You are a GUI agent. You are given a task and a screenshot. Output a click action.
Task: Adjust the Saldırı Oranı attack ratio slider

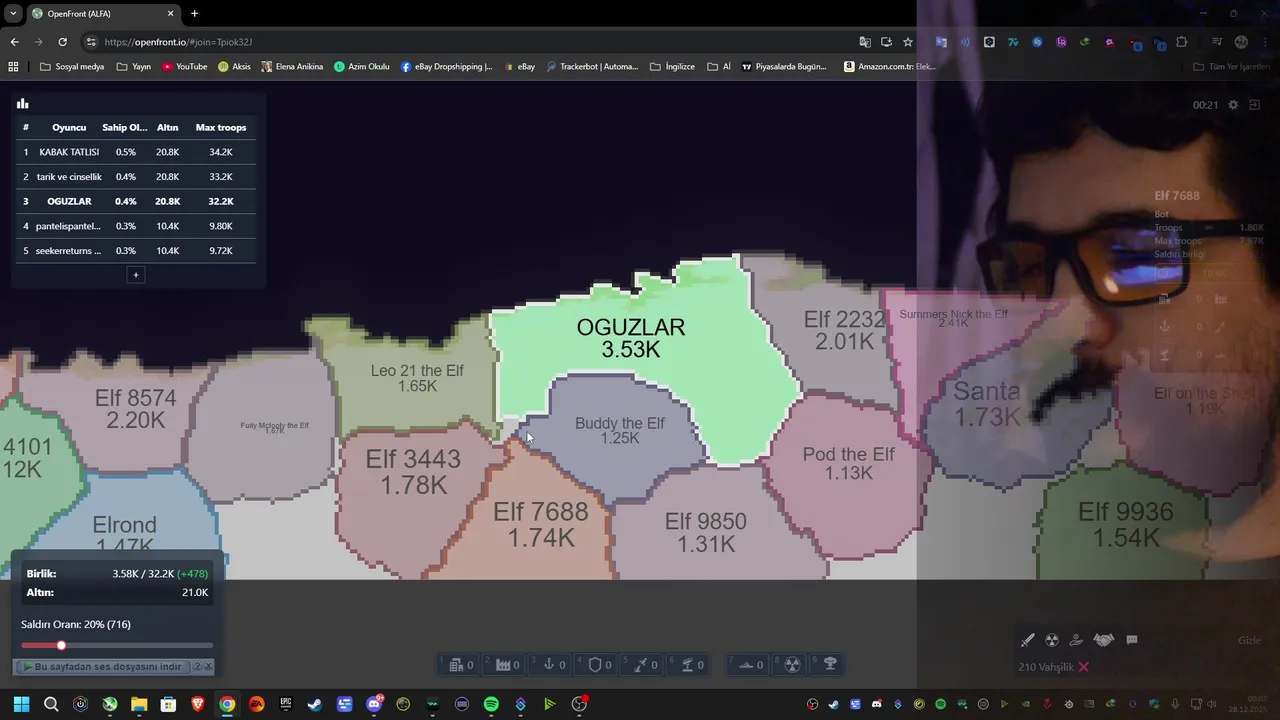[x=116, y=645]
